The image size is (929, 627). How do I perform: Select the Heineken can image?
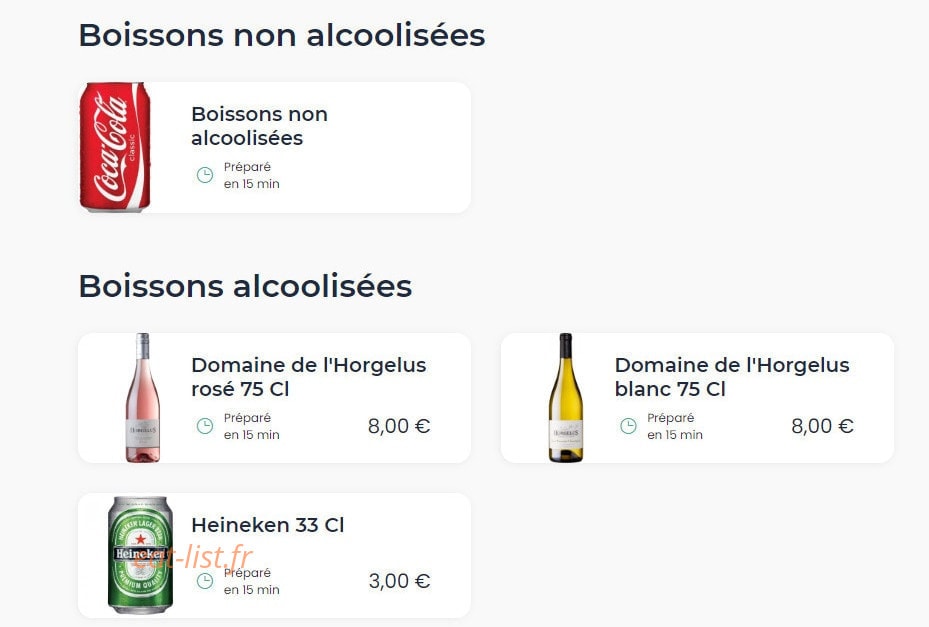click(140, 555)
